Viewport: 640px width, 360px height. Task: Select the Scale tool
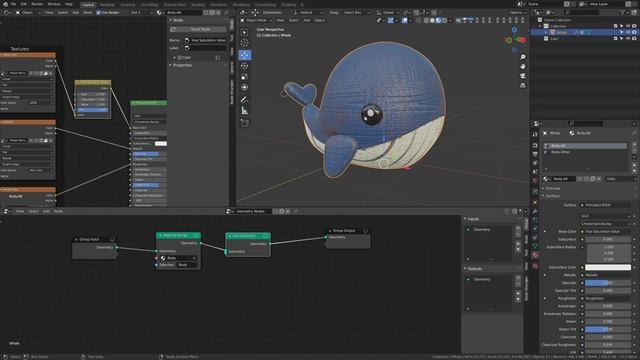244,77
